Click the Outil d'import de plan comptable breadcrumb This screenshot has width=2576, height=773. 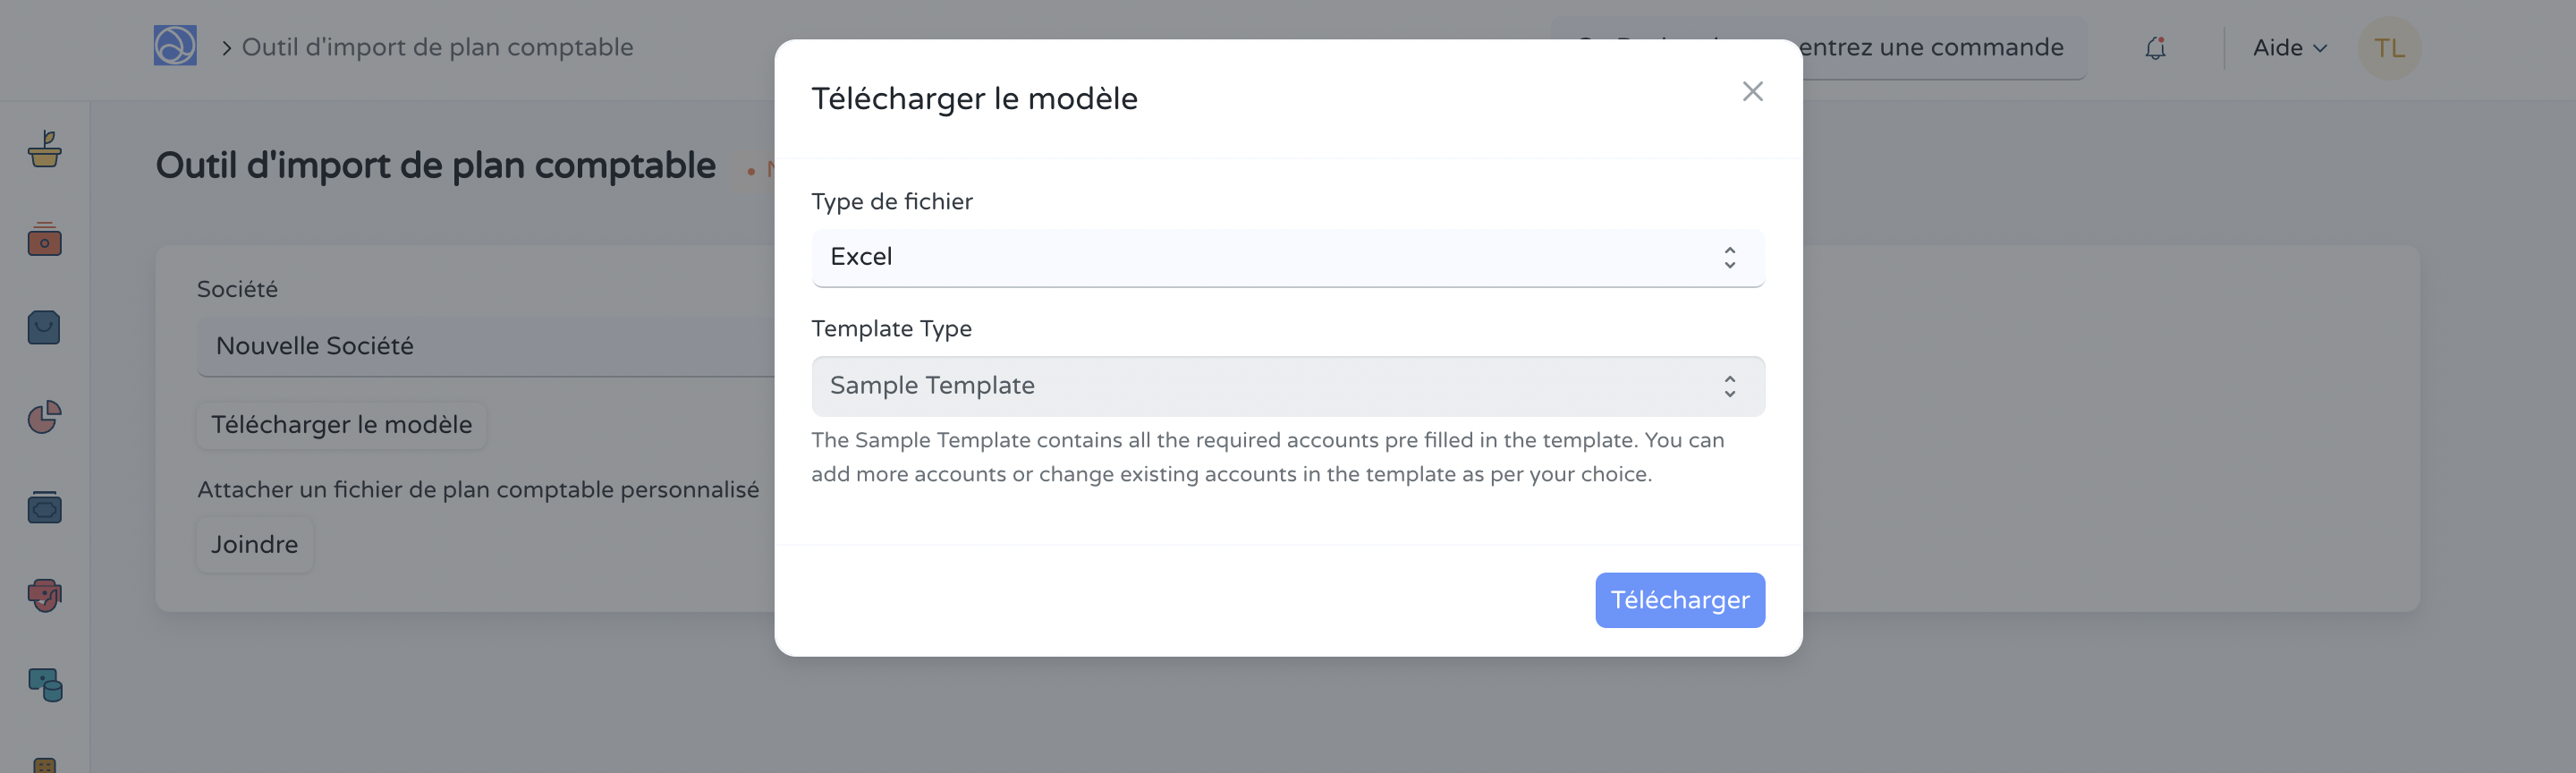coord(437,47)
